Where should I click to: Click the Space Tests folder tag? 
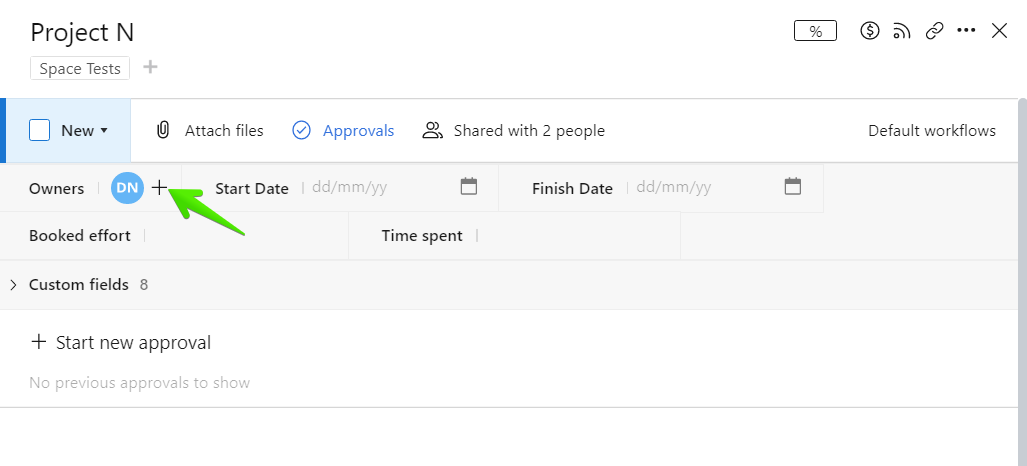pos(80,68)
